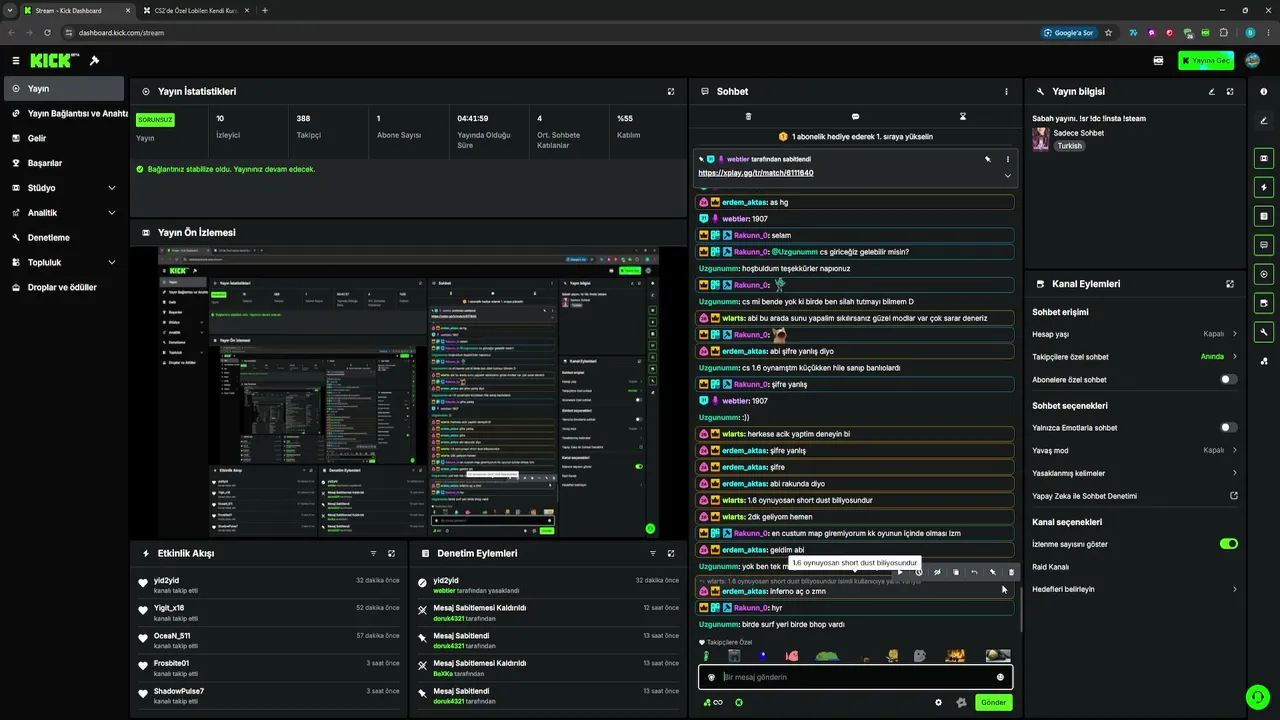The width and height of the screenshot is (1280, 720).
Task: Toggle Abonelere özel sohbet switch
Action: tap(1229, 380)
